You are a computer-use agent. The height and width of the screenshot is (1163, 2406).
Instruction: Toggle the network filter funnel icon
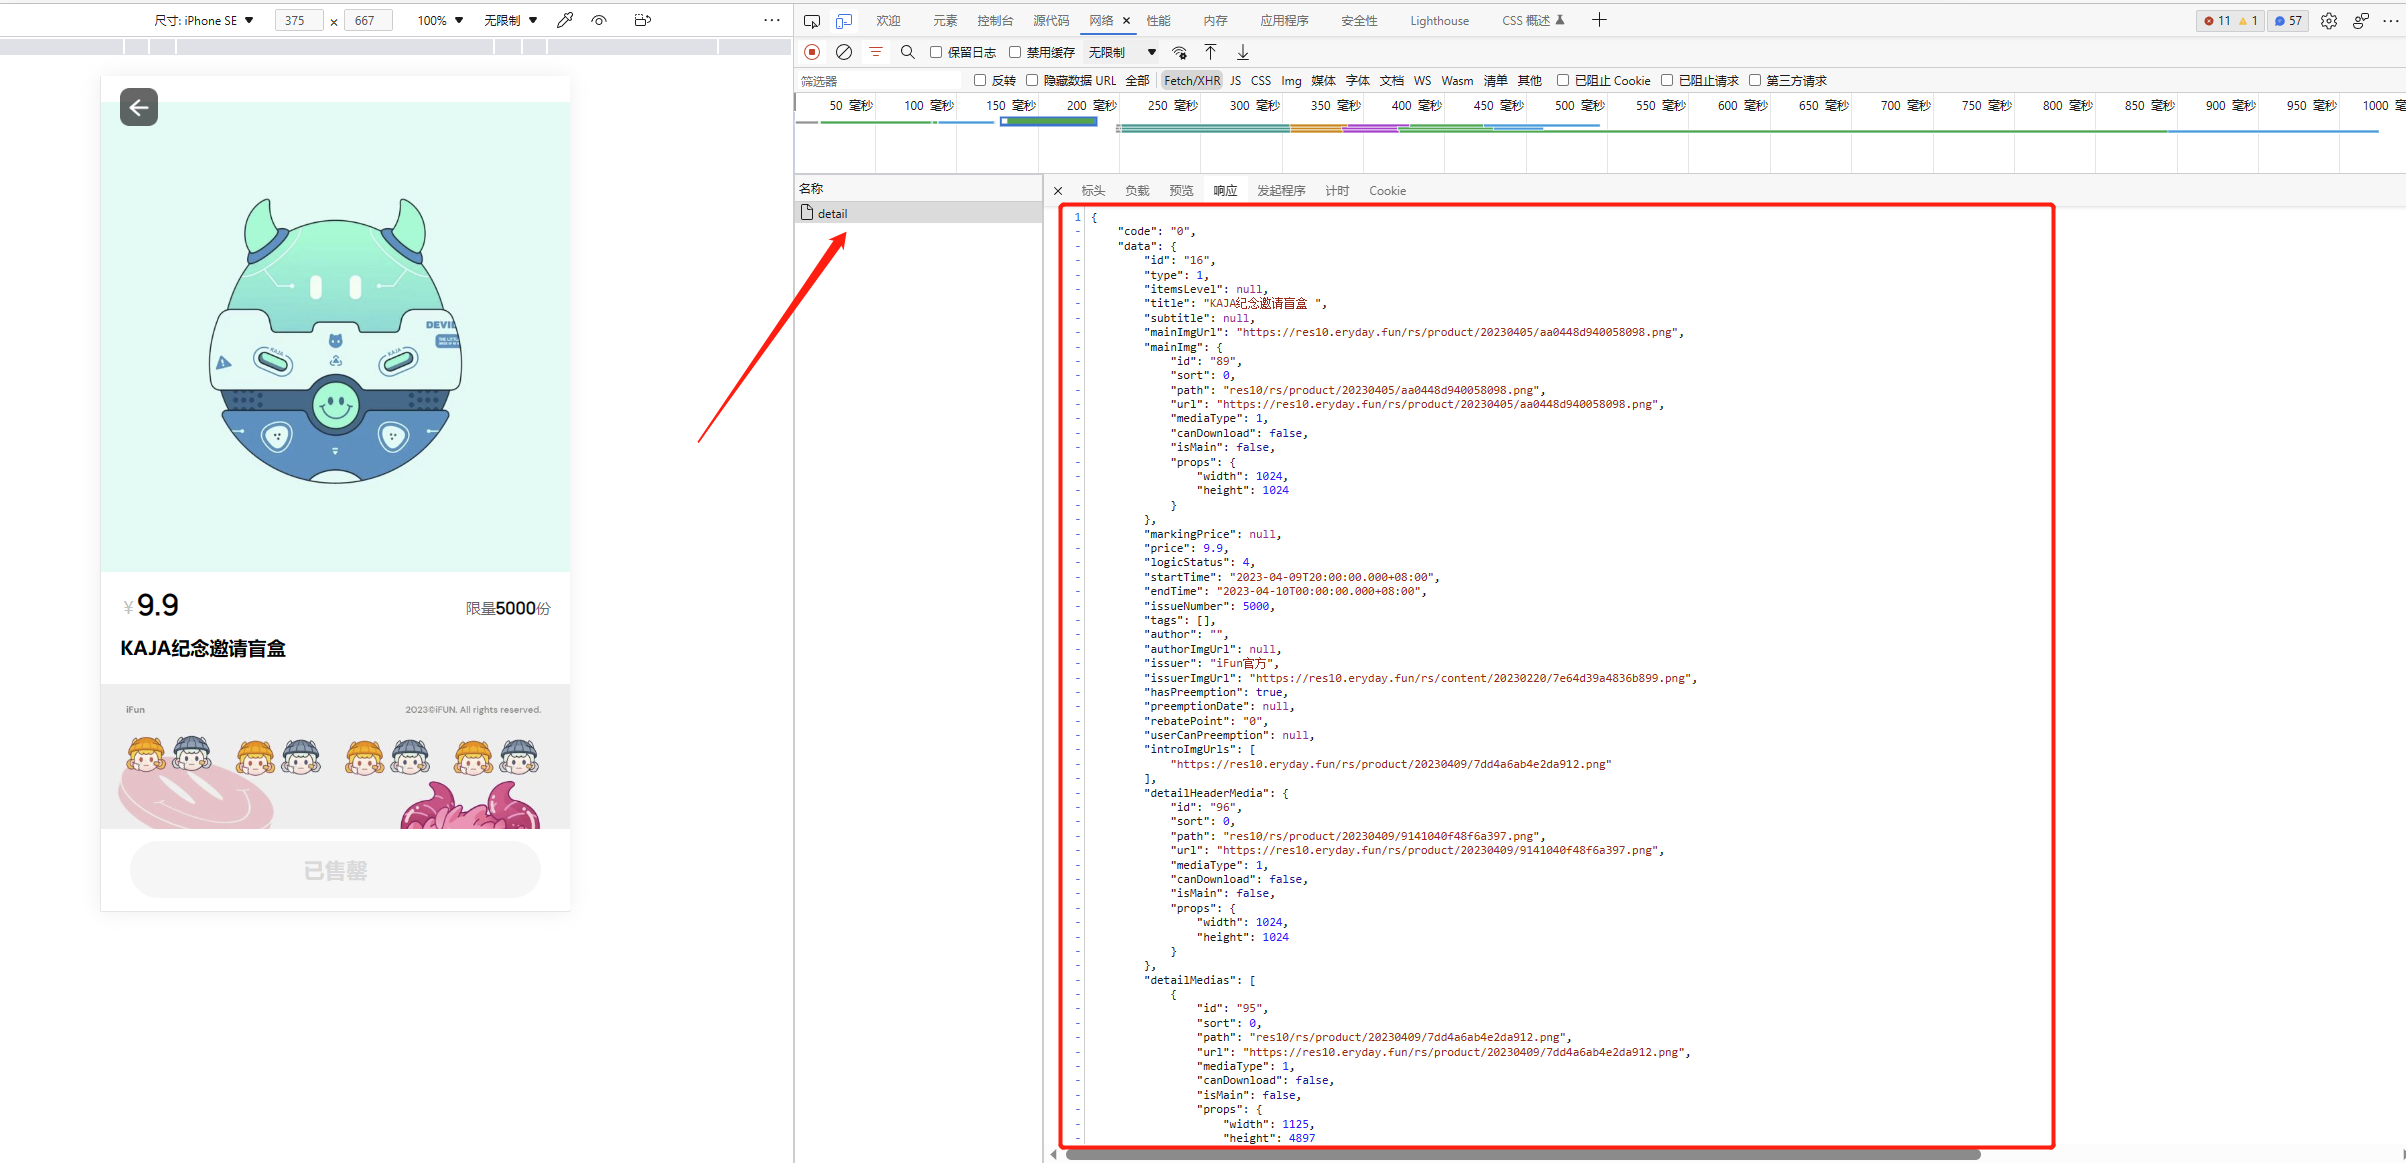876,52
